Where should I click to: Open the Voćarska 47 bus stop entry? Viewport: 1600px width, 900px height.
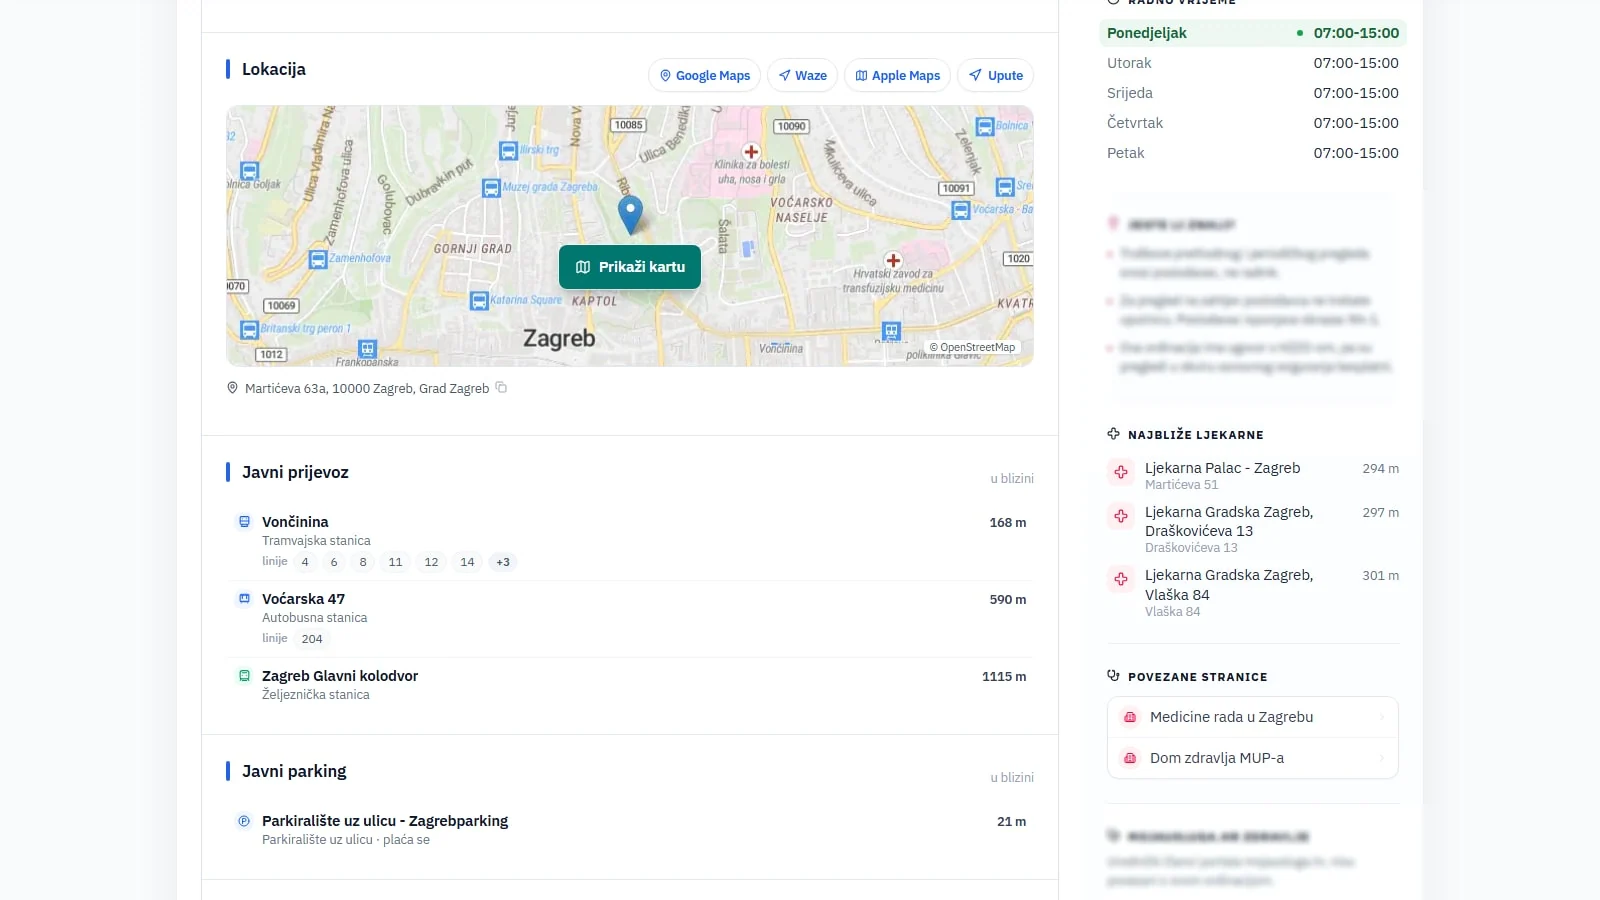coord(630,618)
